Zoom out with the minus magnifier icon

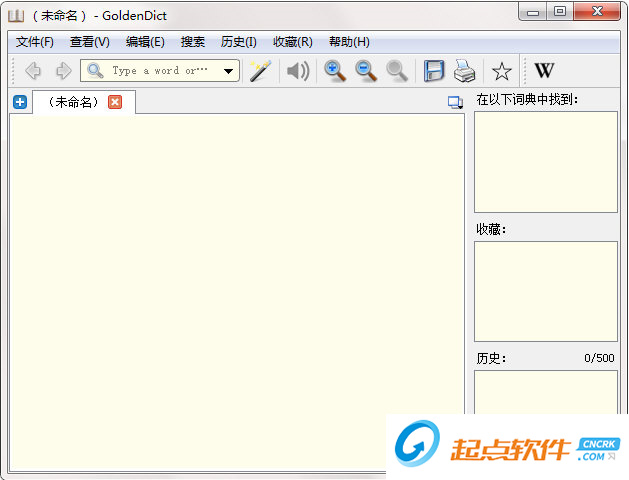pyautogui.click(x=366, y=71)
